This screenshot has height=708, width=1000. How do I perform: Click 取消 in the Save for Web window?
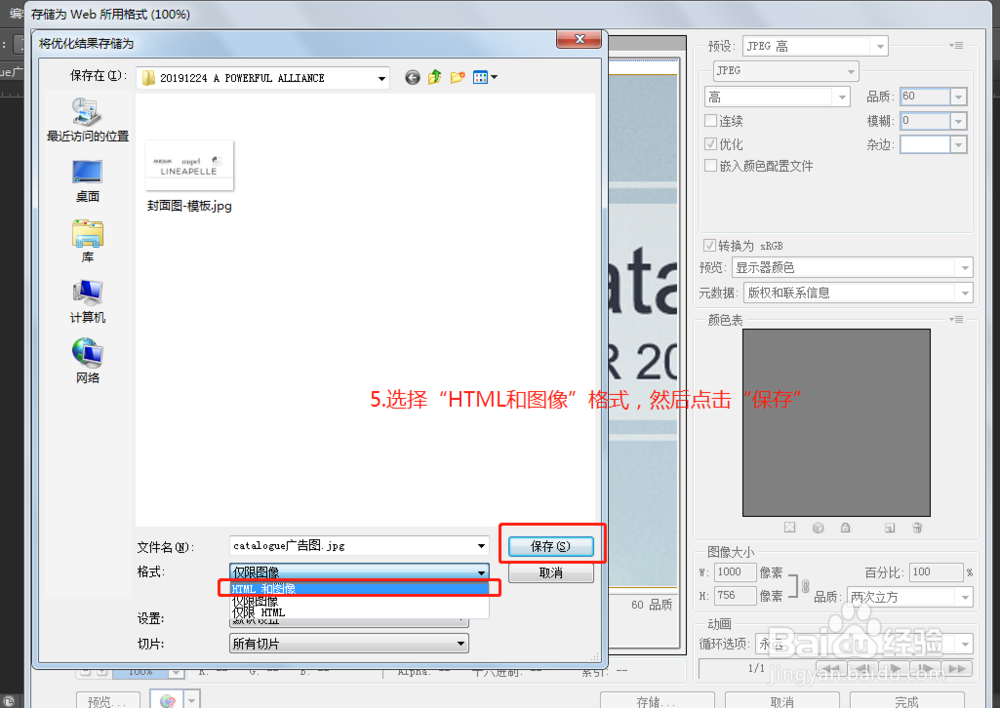[x=782, y=701]
